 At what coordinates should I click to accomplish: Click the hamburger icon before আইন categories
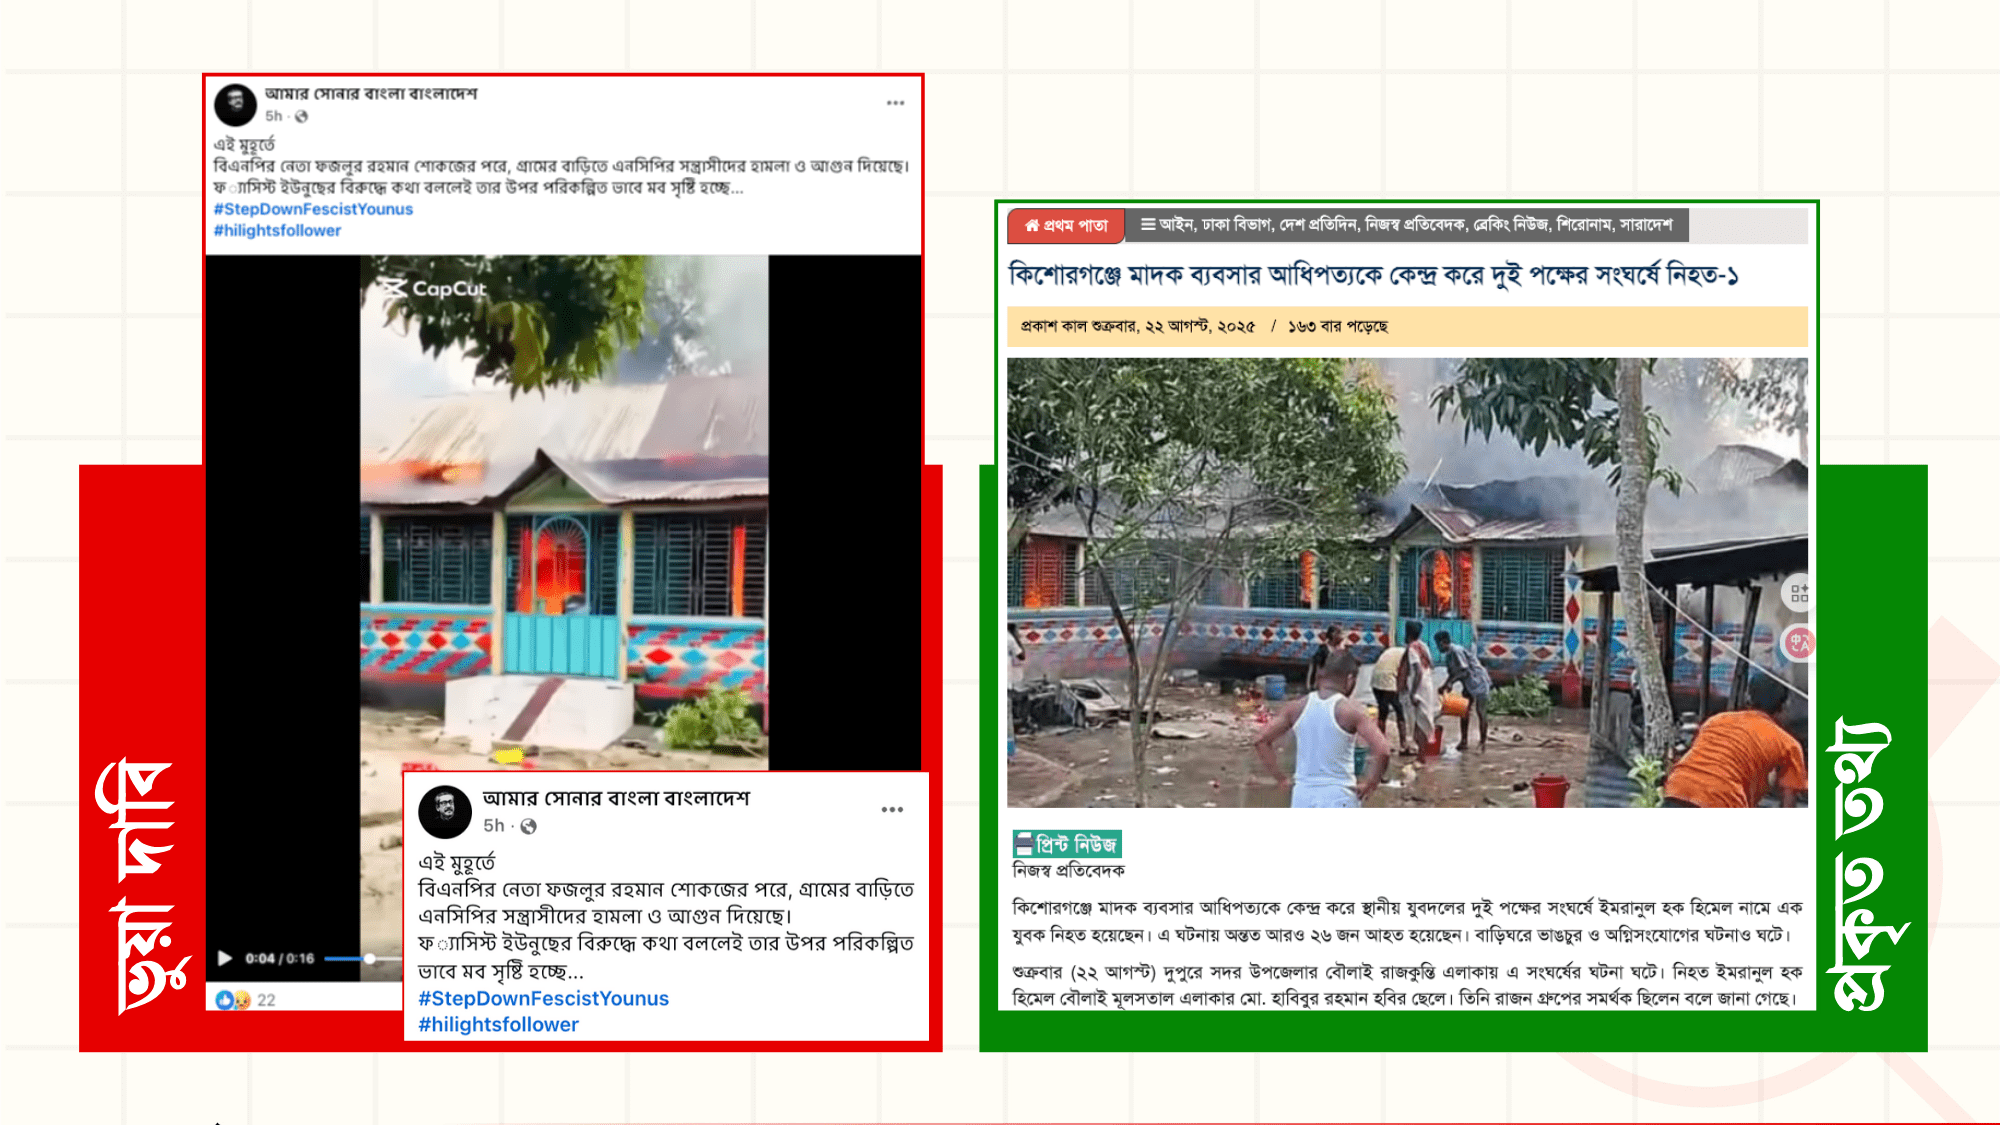tap(1147, 225)
